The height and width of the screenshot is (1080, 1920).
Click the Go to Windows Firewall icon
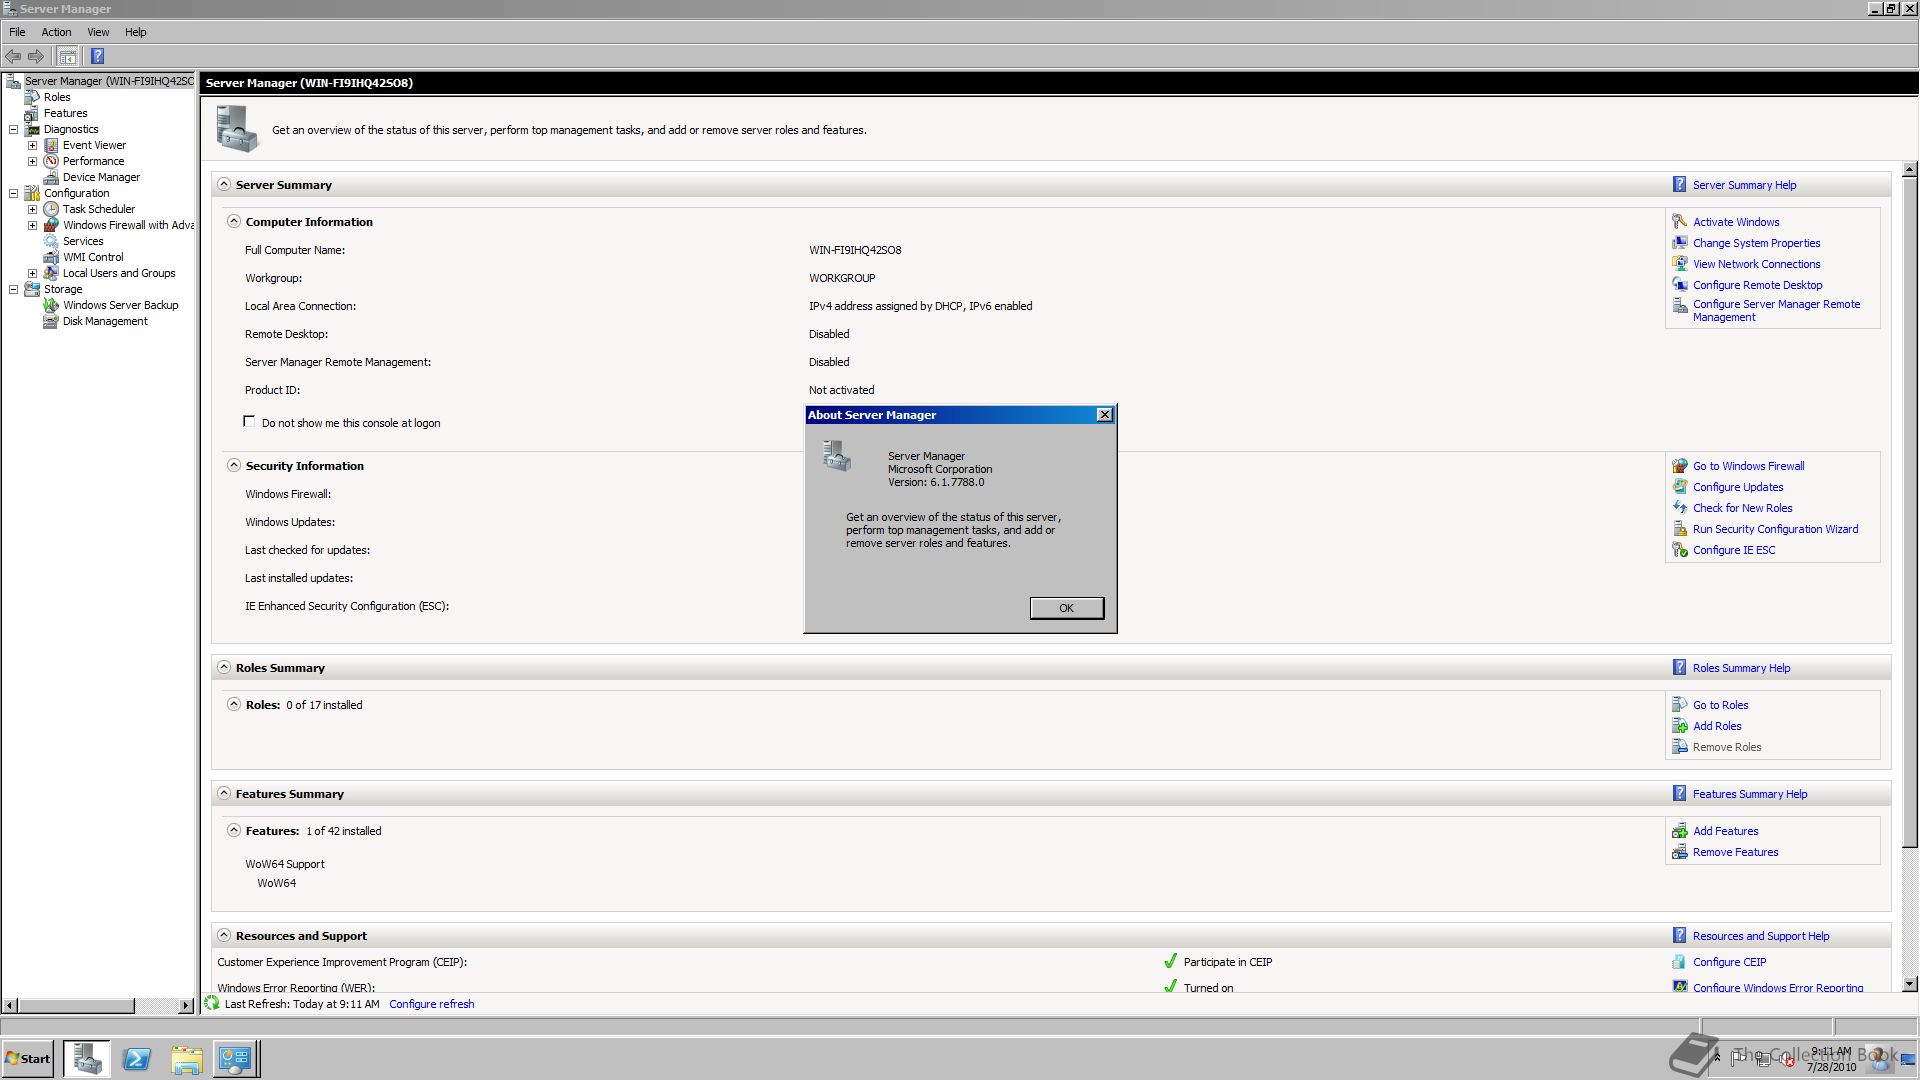tap(1680, 465)
